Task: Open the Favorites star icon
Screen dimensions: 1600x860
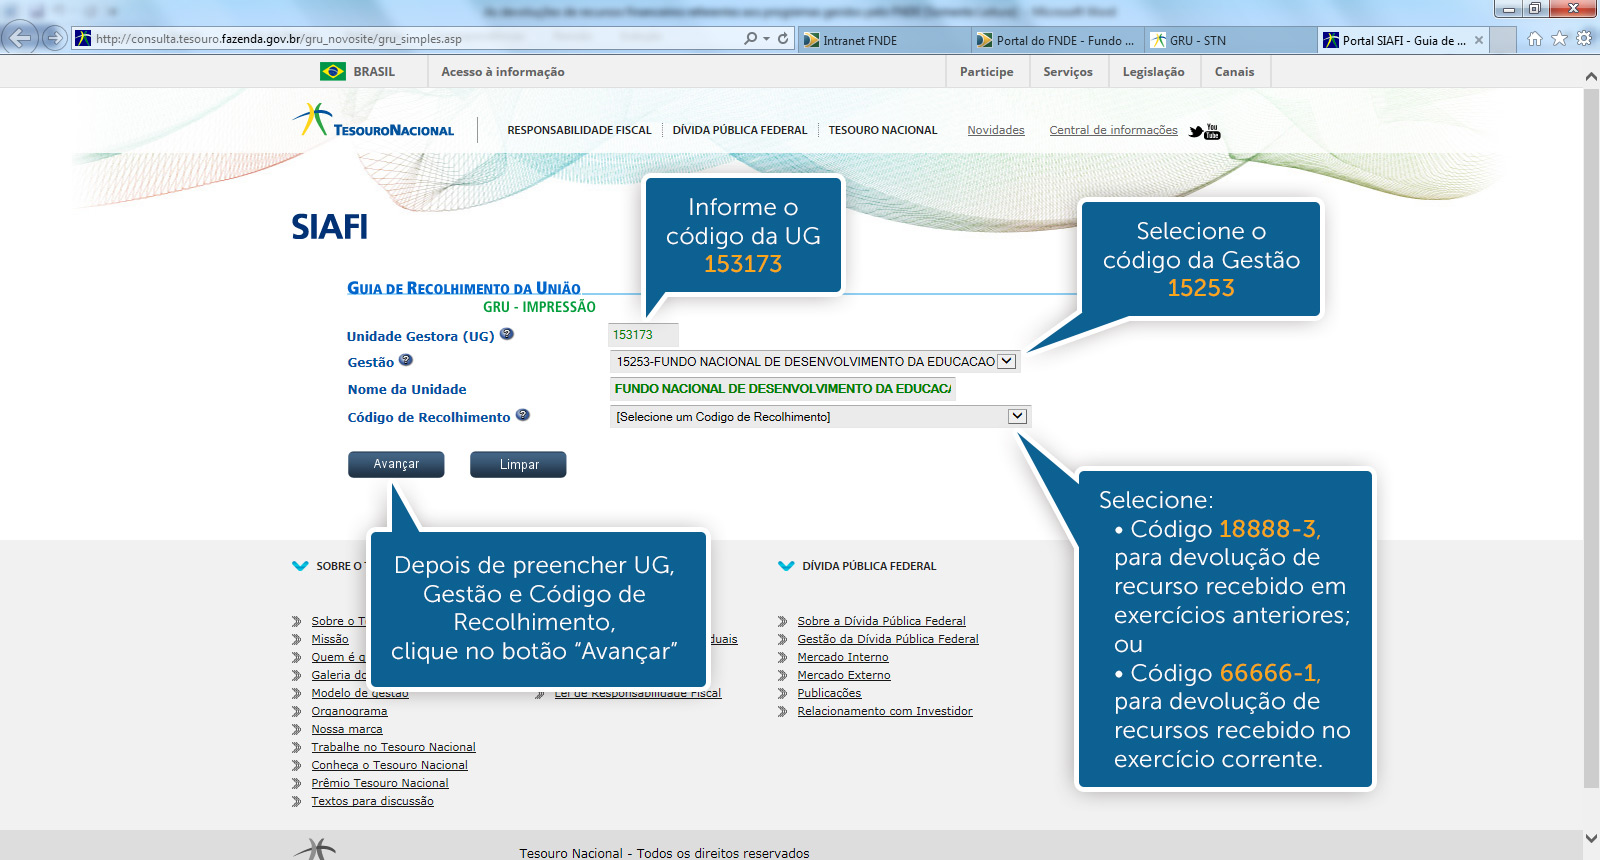Action: (1559, 39)
